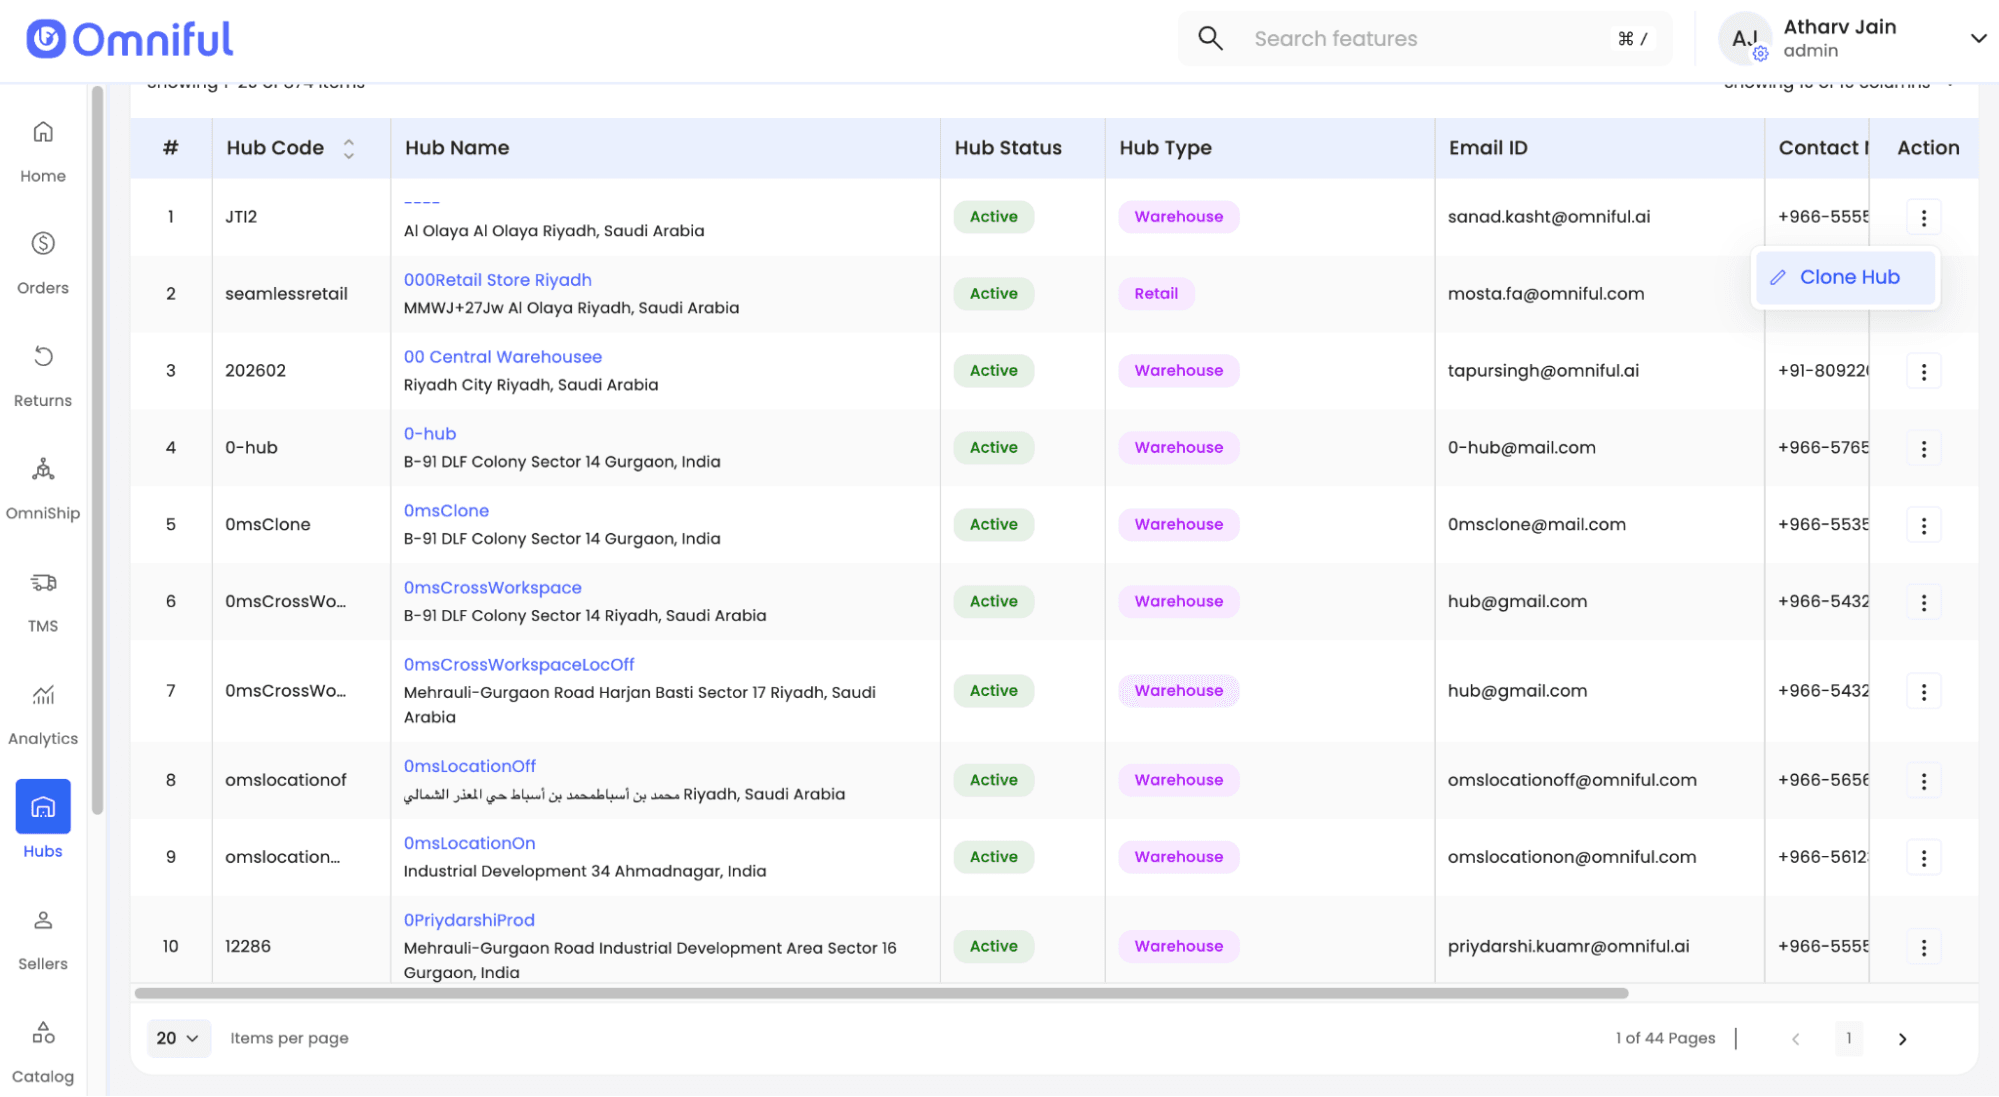Open the Sellers sidebar icon
This screenshot has height=1097, width=1999.
pos(43,921)
